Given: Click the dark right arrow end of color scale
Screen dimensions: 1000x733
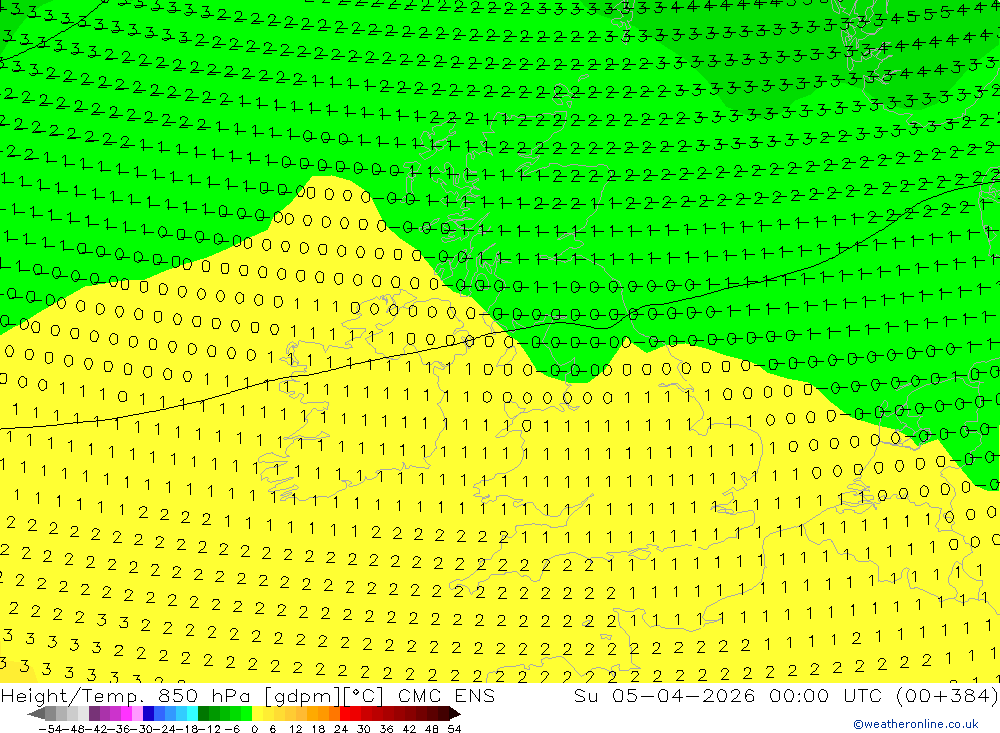Looking at the screenshot, I should [x=454, y=713].
